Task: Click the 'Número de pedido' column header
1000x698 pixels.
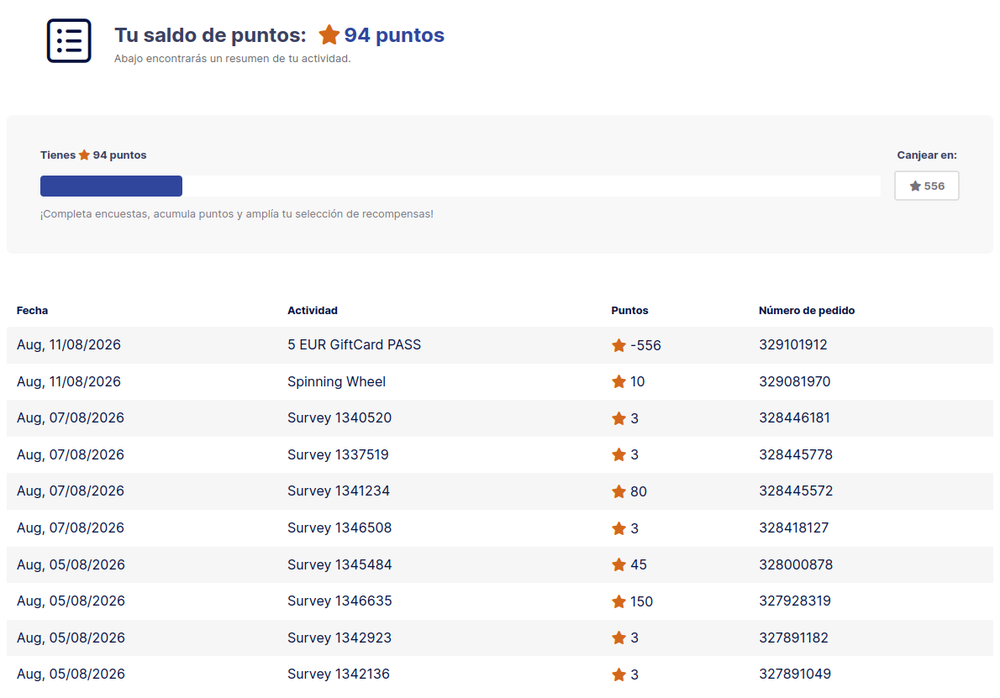Action: 807,310
